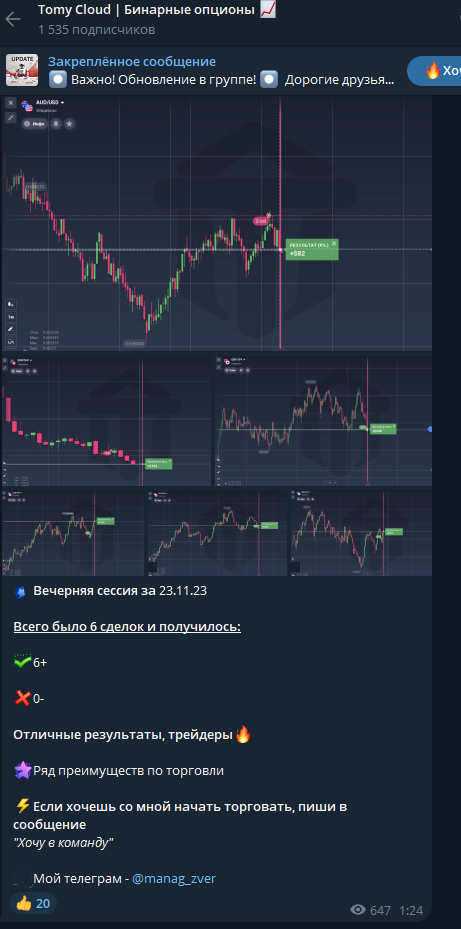
Task: Open the candlestick chart type icon
Action: [11, 304]
